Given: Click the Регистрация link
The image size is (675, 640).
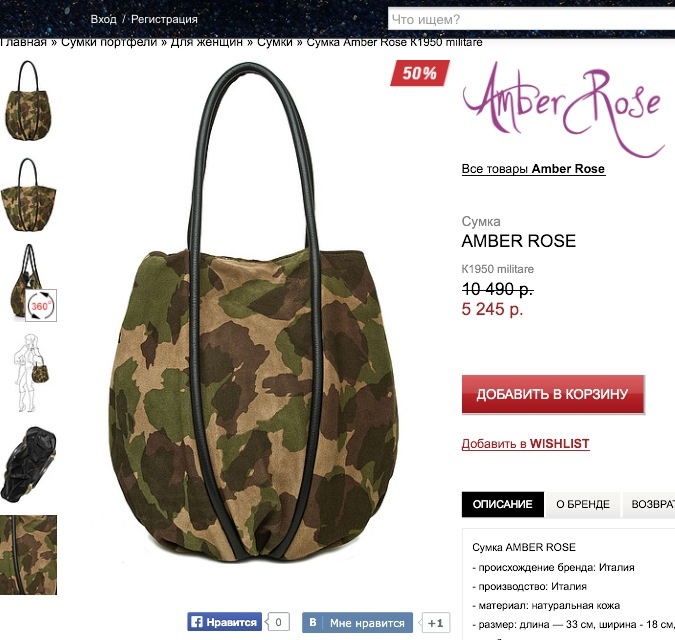Looking at the screenshot, I should (x=164, y=19).
